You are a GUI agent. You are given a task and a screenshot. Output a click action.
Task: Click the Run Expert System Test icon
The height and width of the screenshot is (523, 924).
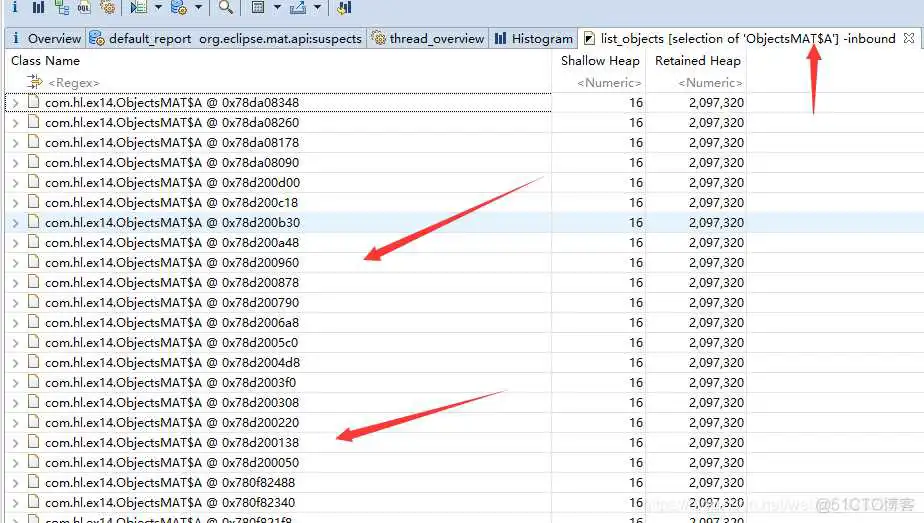coord(139,7)
